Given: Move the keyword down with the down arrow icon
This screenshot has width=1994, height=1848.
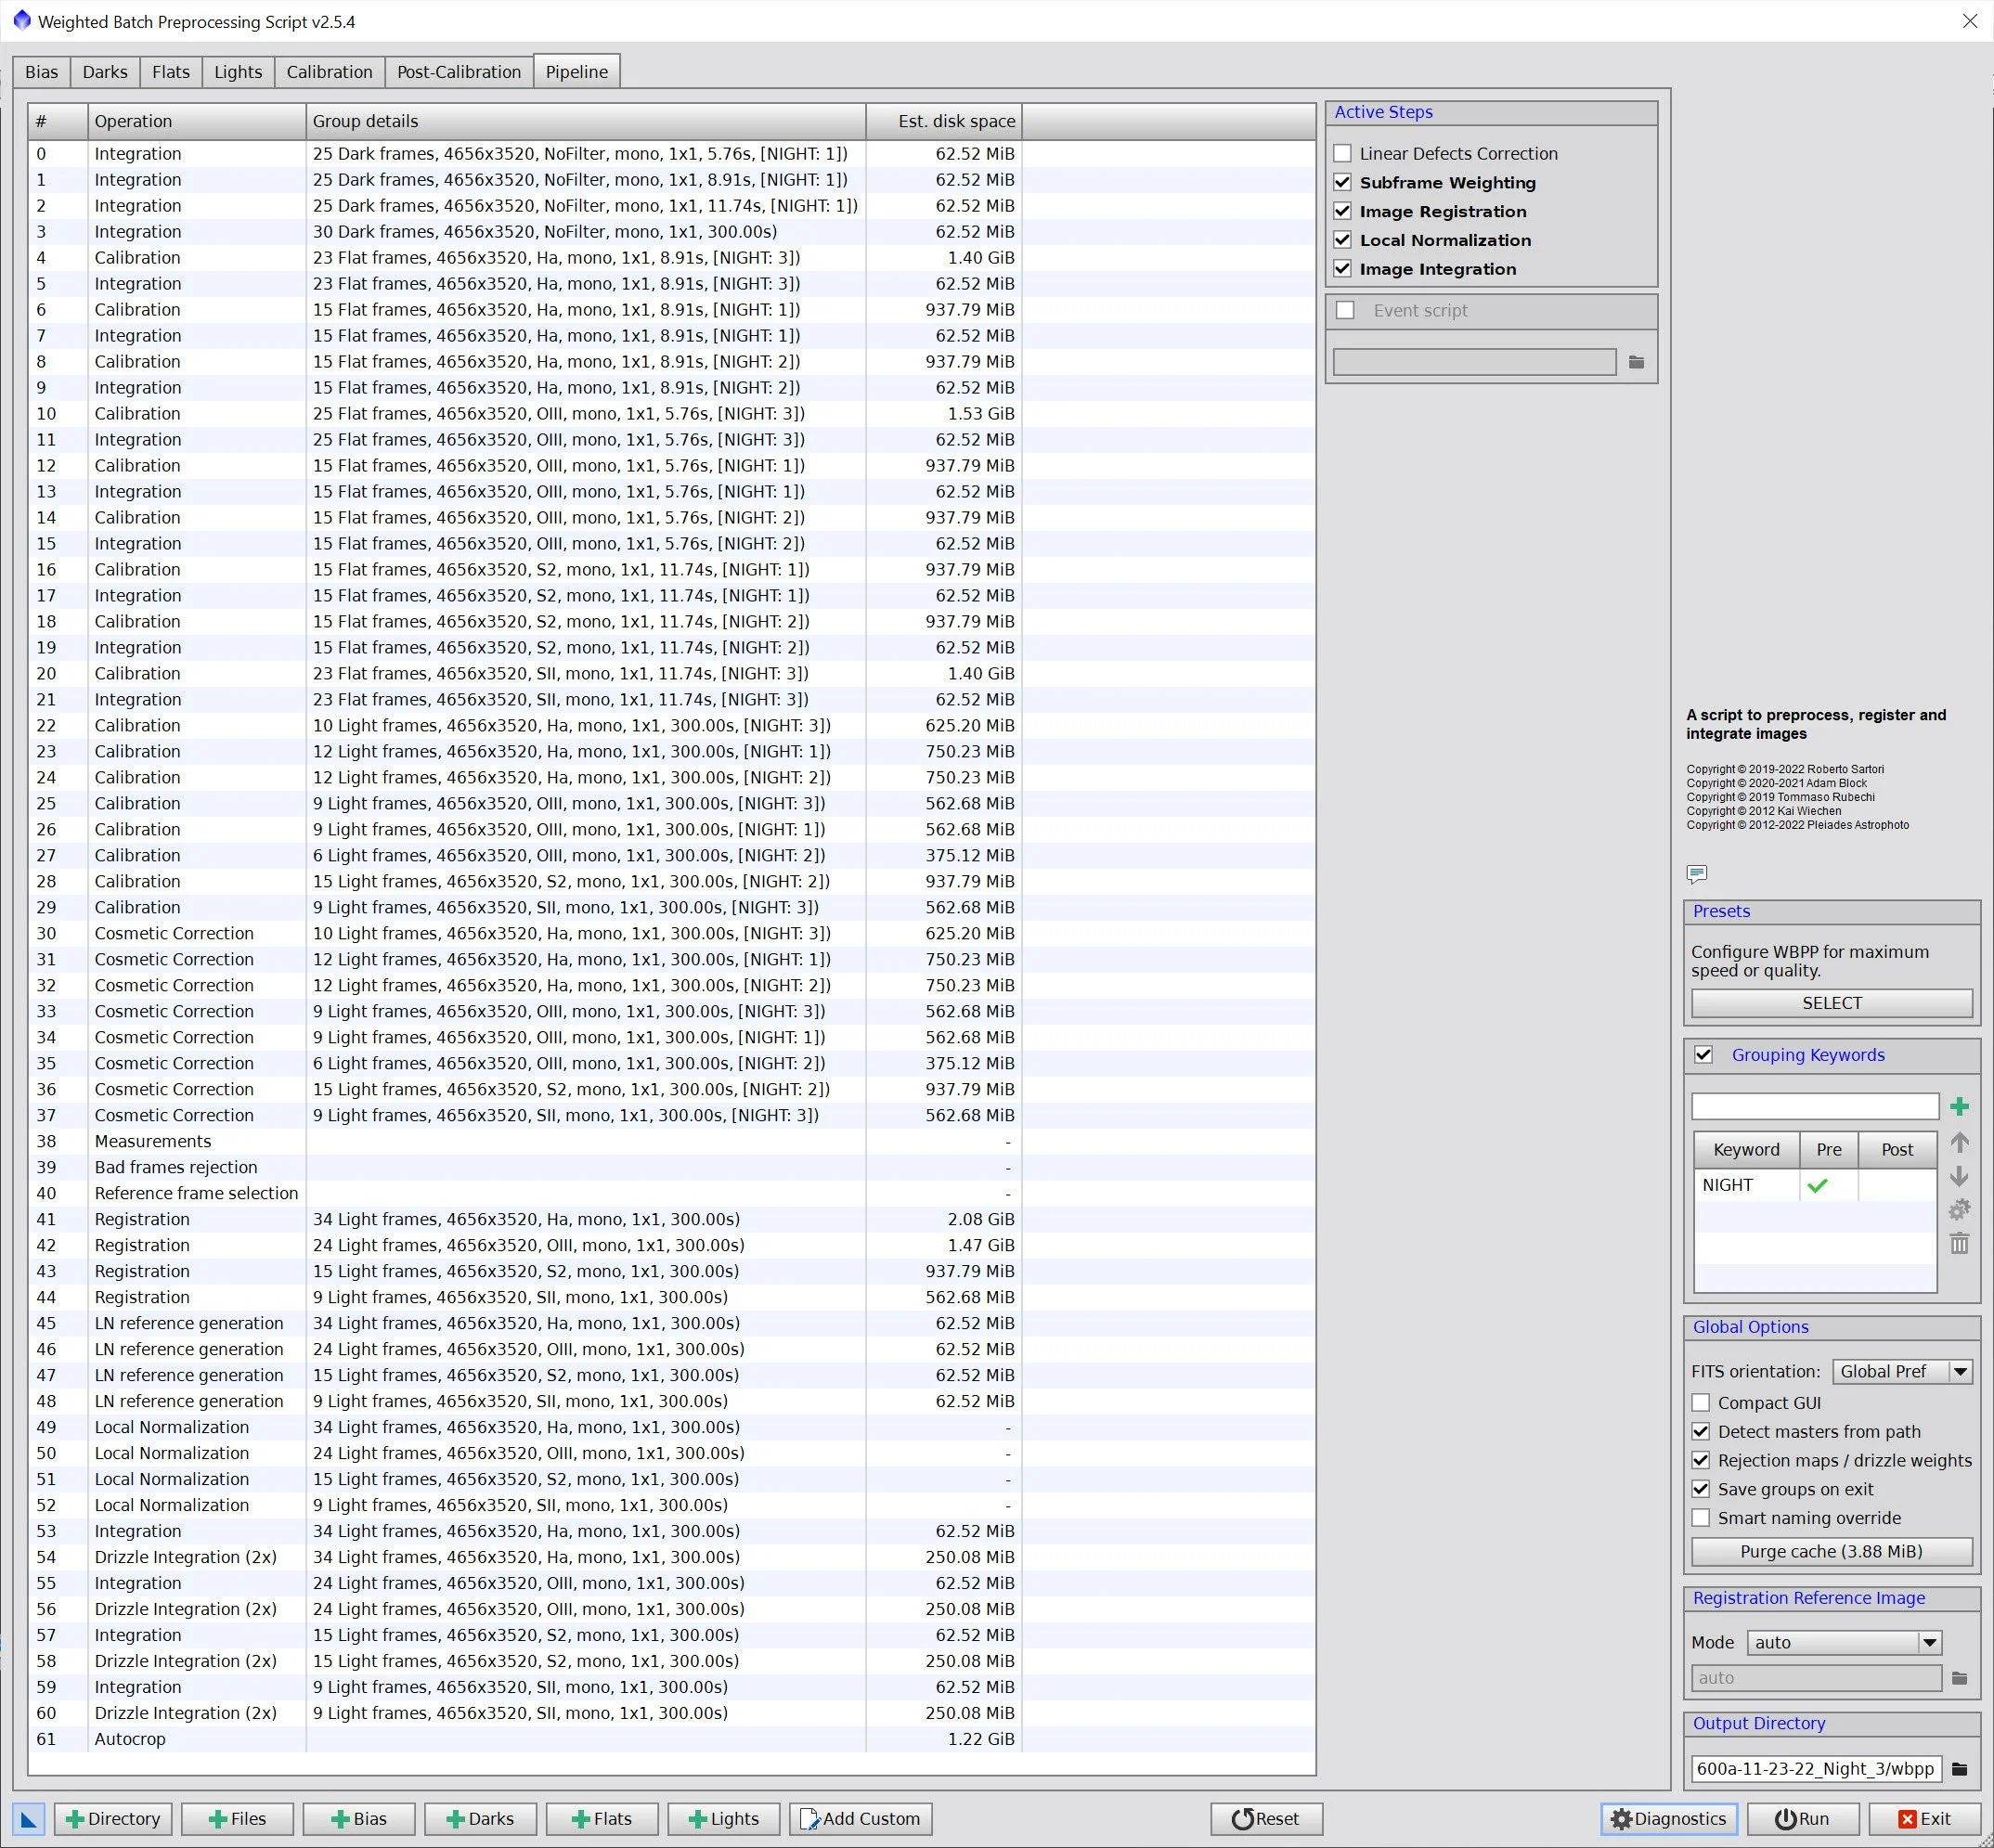Looking at the screenshot, I should [1959, 1176].
